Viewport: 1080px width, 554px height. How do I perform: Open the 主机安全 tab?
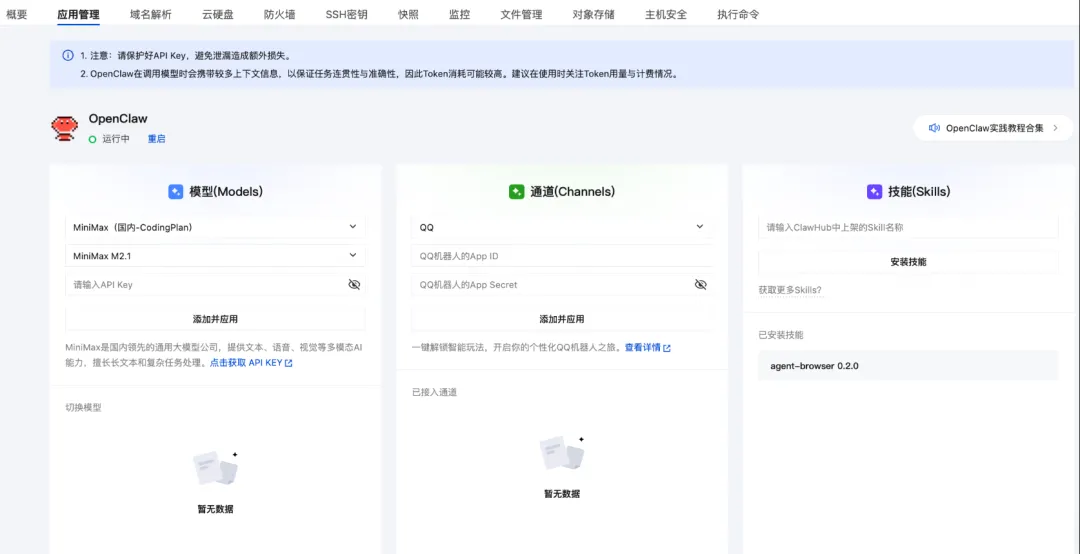[x=666, y=14]
